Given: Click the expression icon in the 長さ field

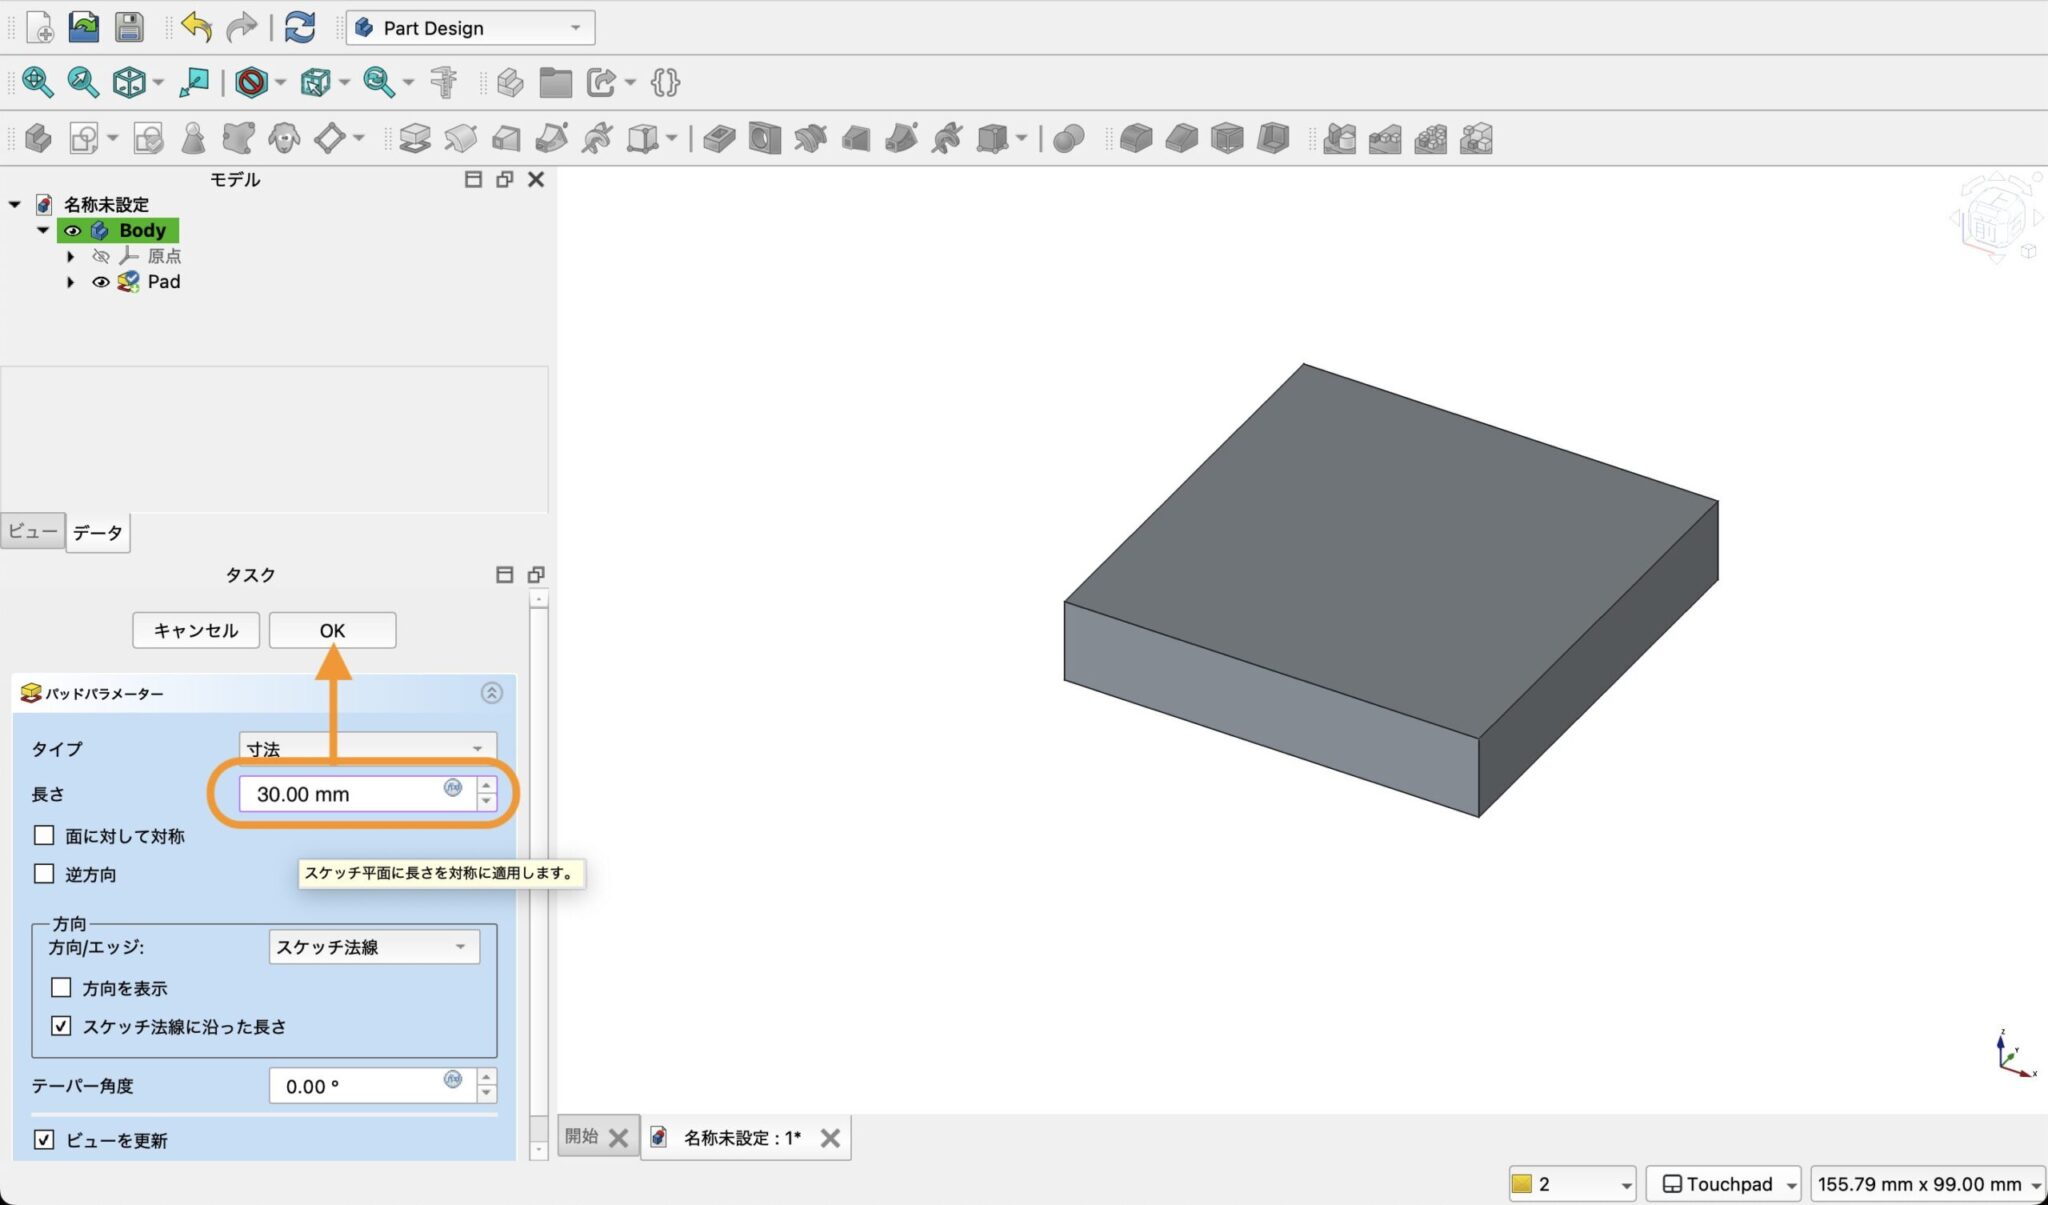Looking at the screenshot, I should click(453, 788).
